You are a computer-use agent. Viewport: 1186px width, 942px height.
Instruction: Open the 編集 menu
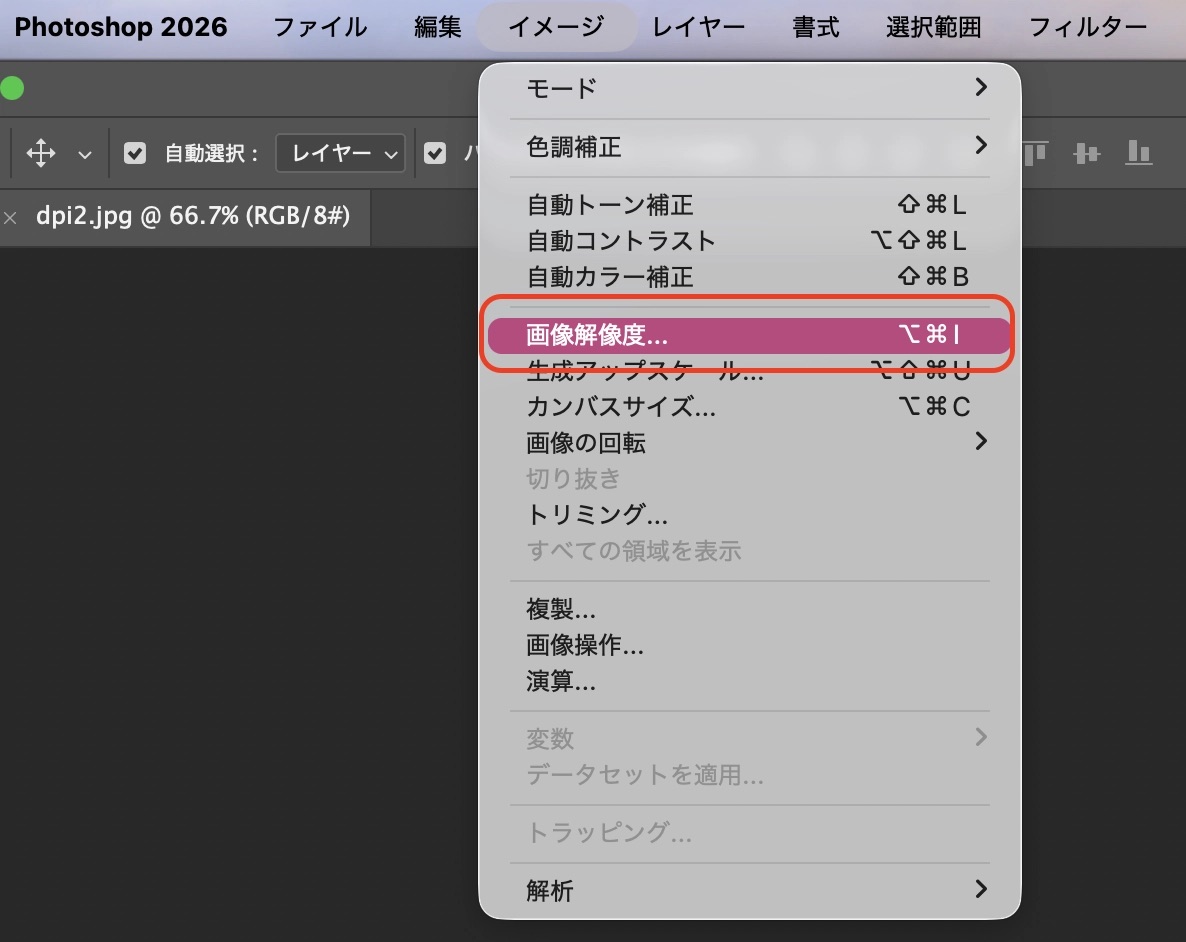437,27
